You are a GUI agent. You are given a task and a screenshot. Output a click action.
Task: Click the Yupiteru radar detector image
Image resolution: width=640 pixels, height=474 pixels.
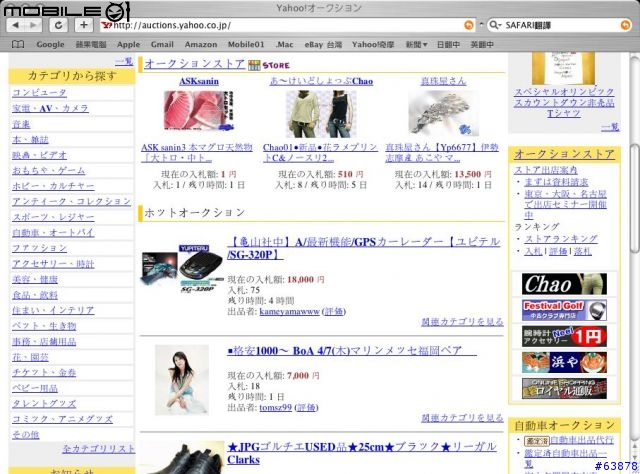click(182, 267)
